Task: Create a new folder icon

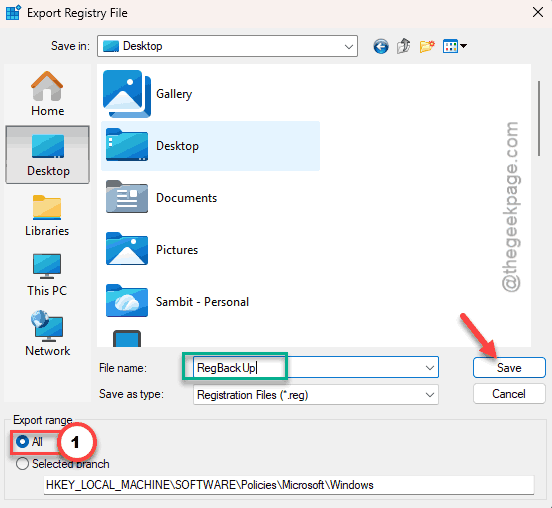Action: (x=427, y=46)
